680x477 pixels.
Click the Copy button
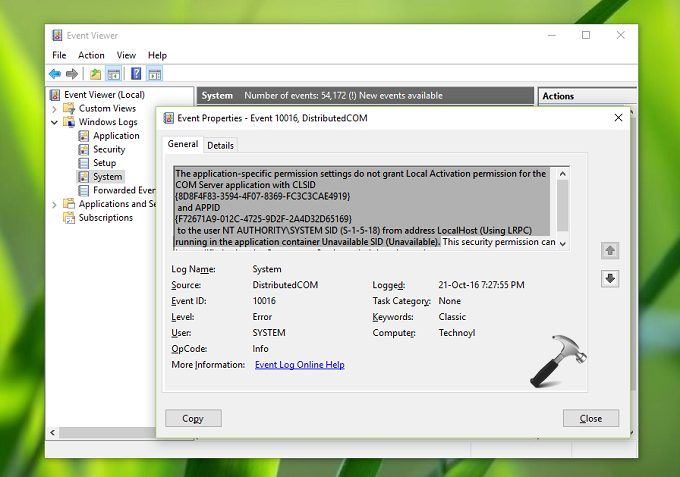[193, 418]
